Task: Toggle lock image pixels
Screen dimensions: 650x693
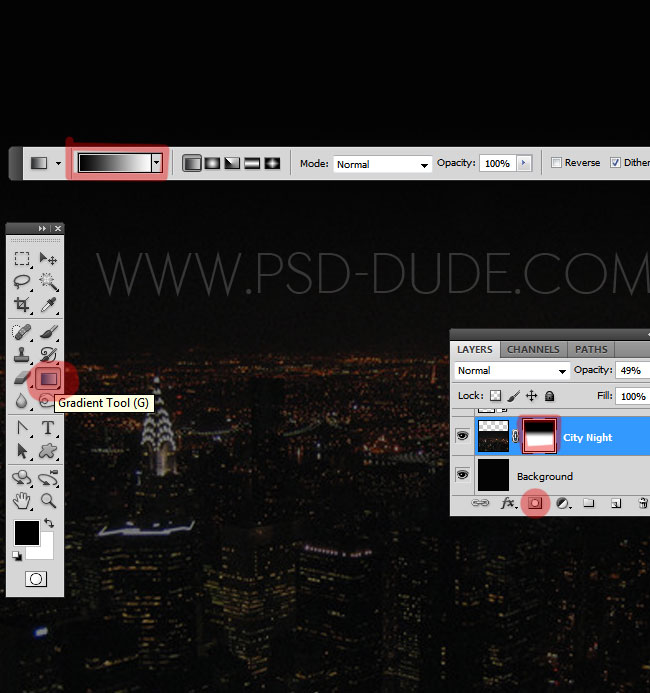Action: (x=513, y=396)
